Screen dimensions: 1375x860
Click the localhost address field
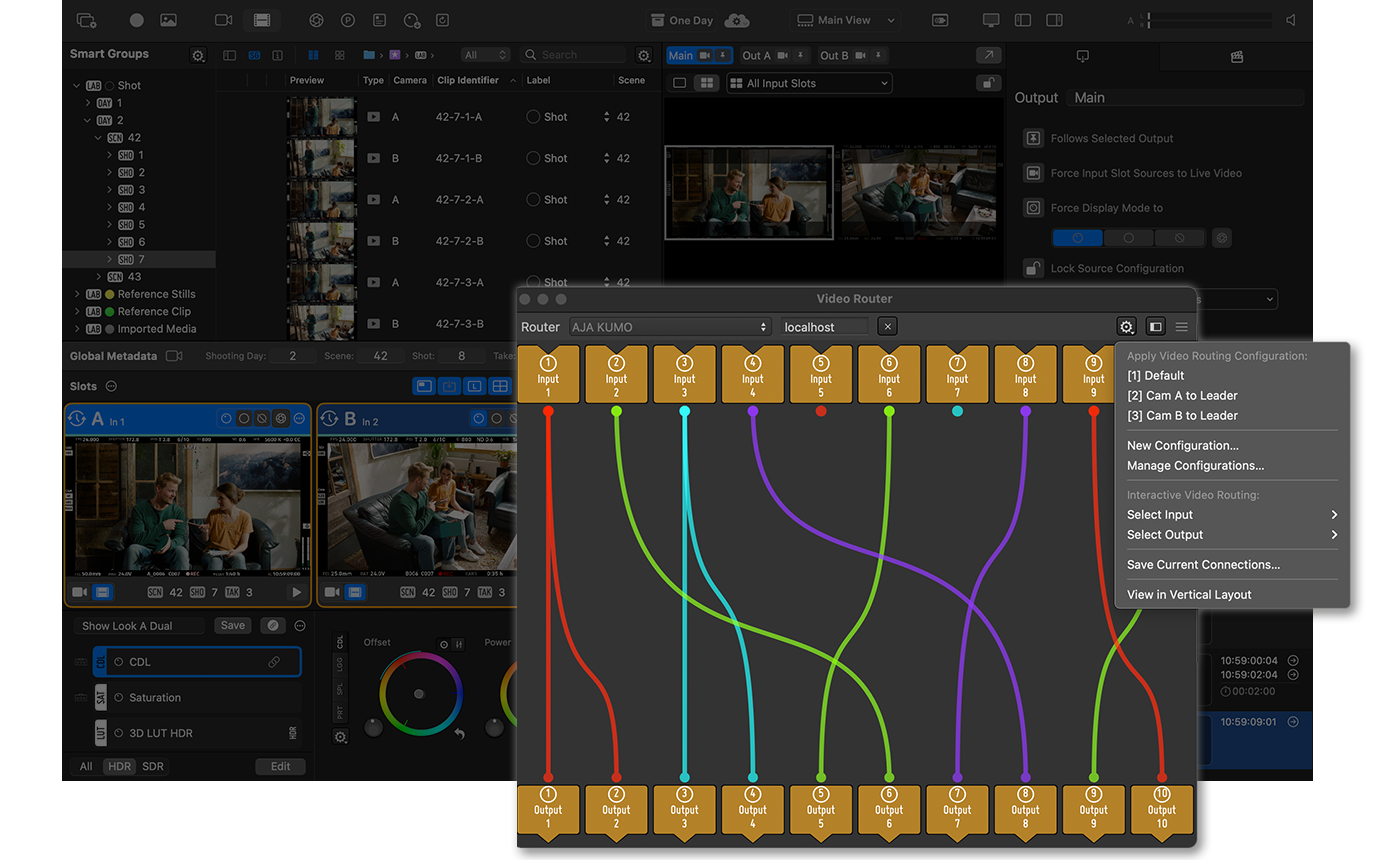click(x=824, y=327)
